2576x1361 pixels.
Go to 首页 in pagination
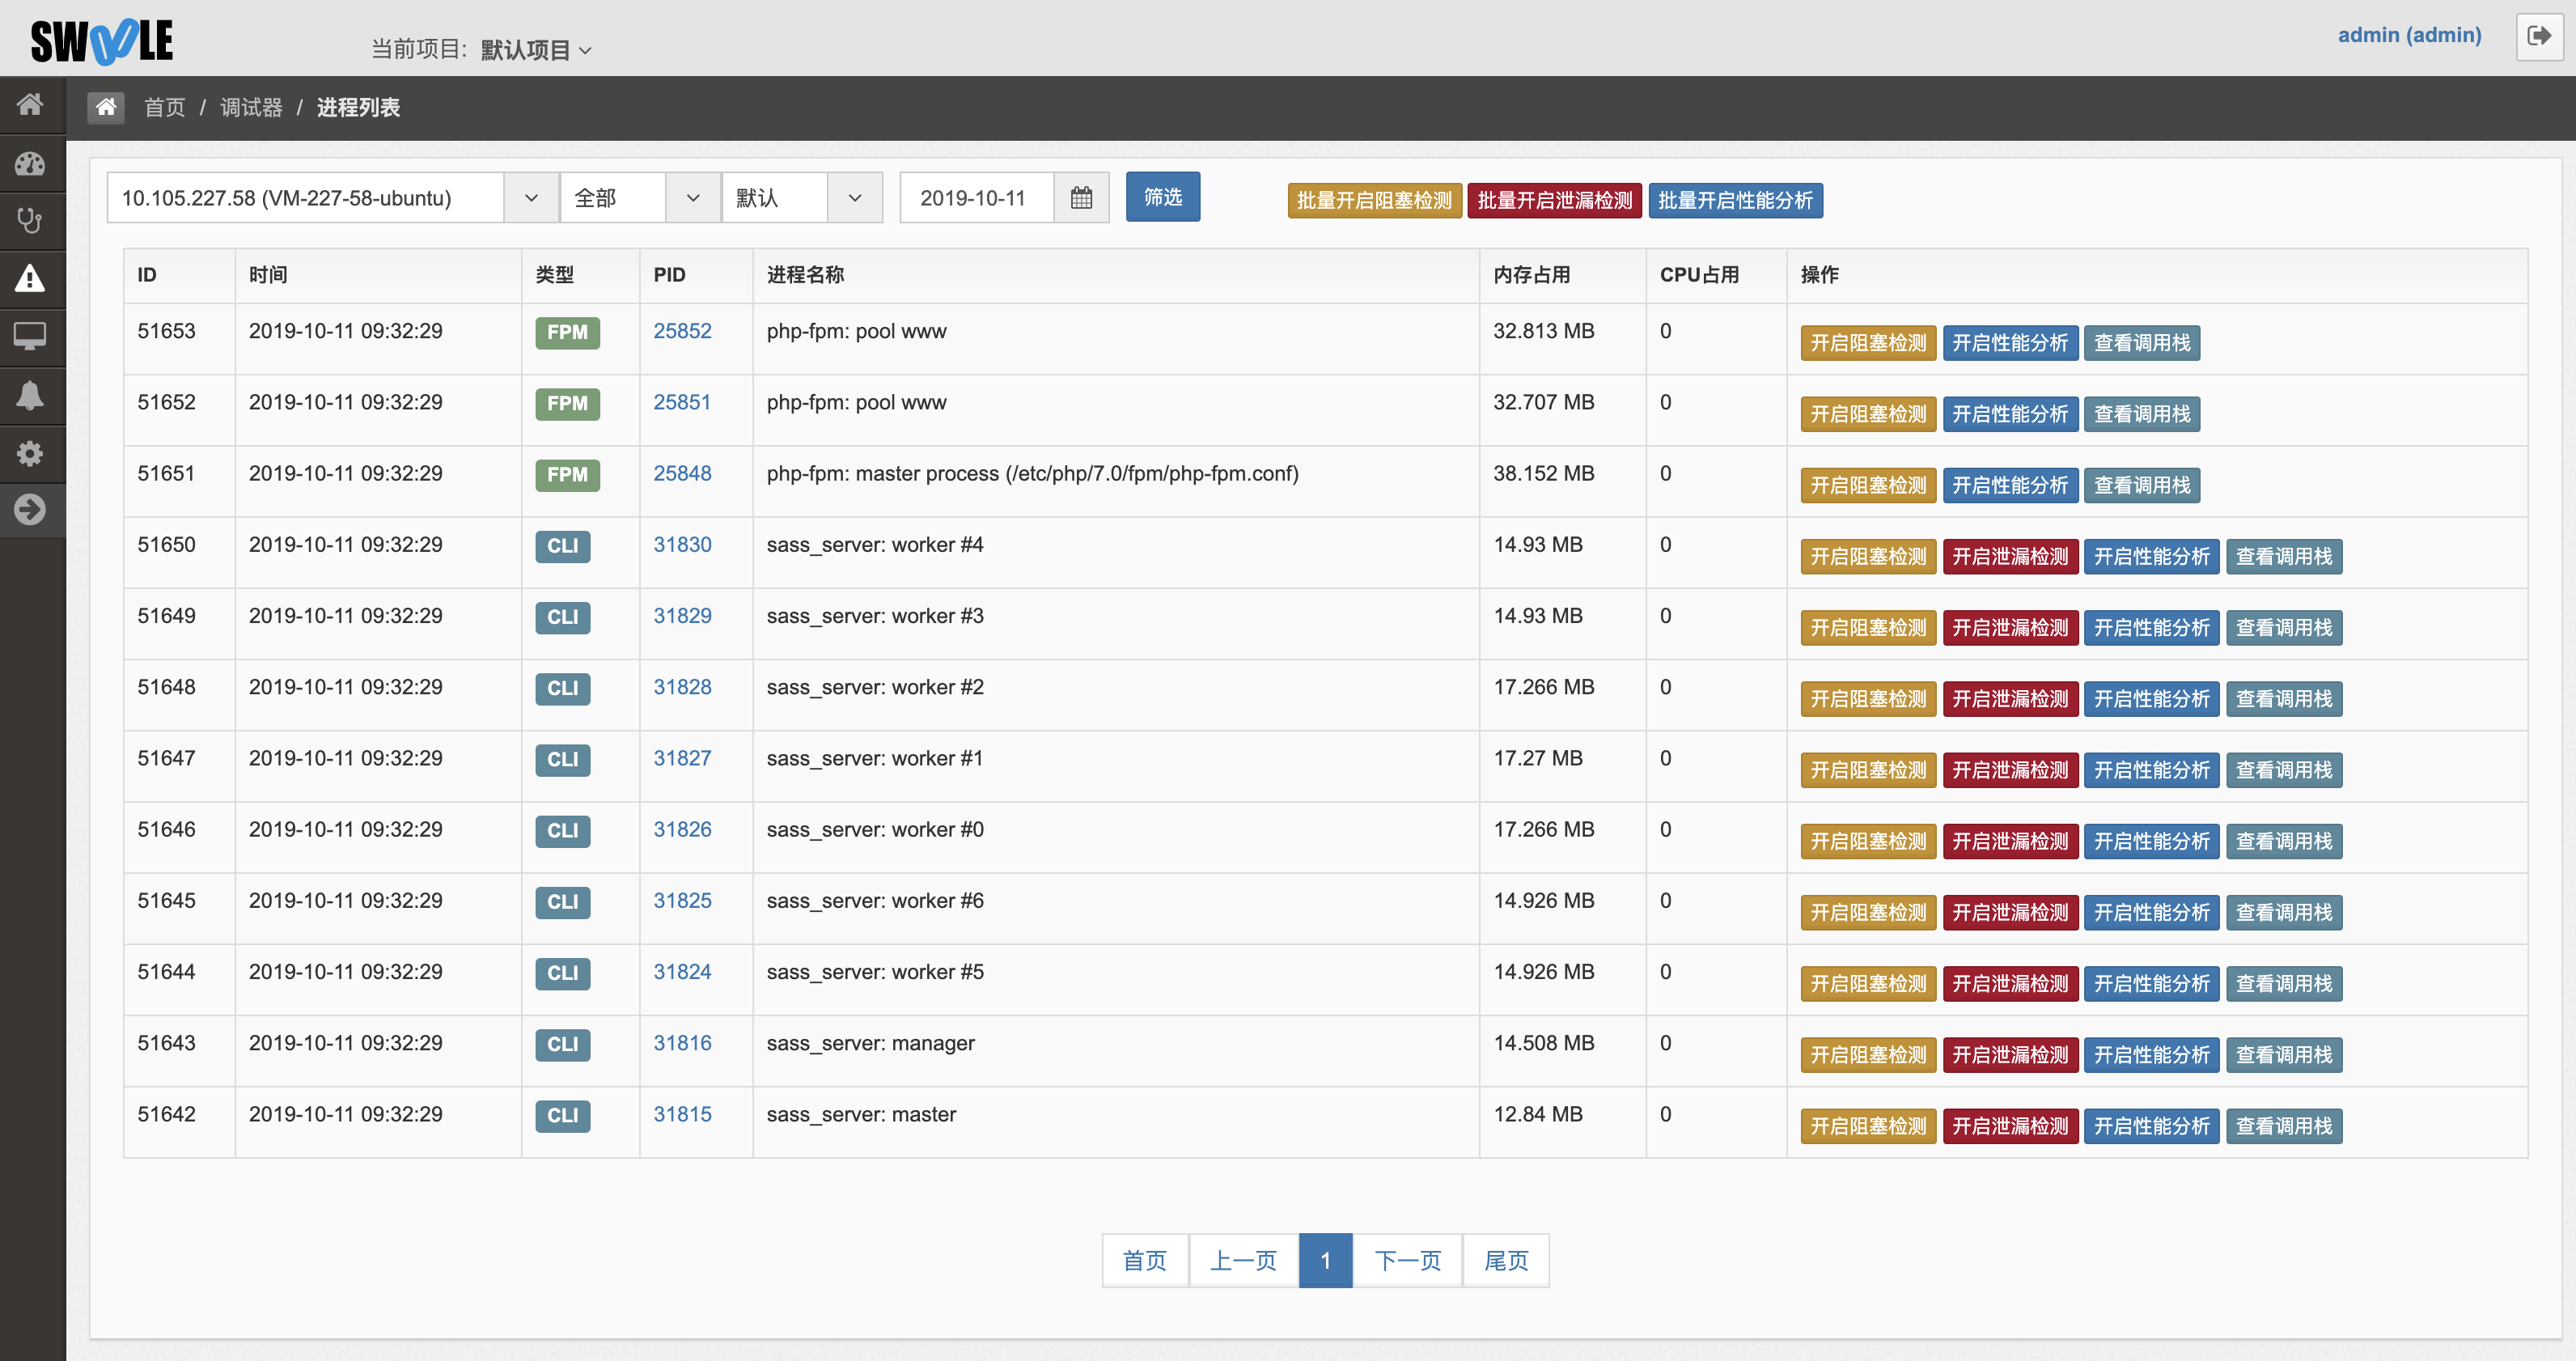1144,1260
